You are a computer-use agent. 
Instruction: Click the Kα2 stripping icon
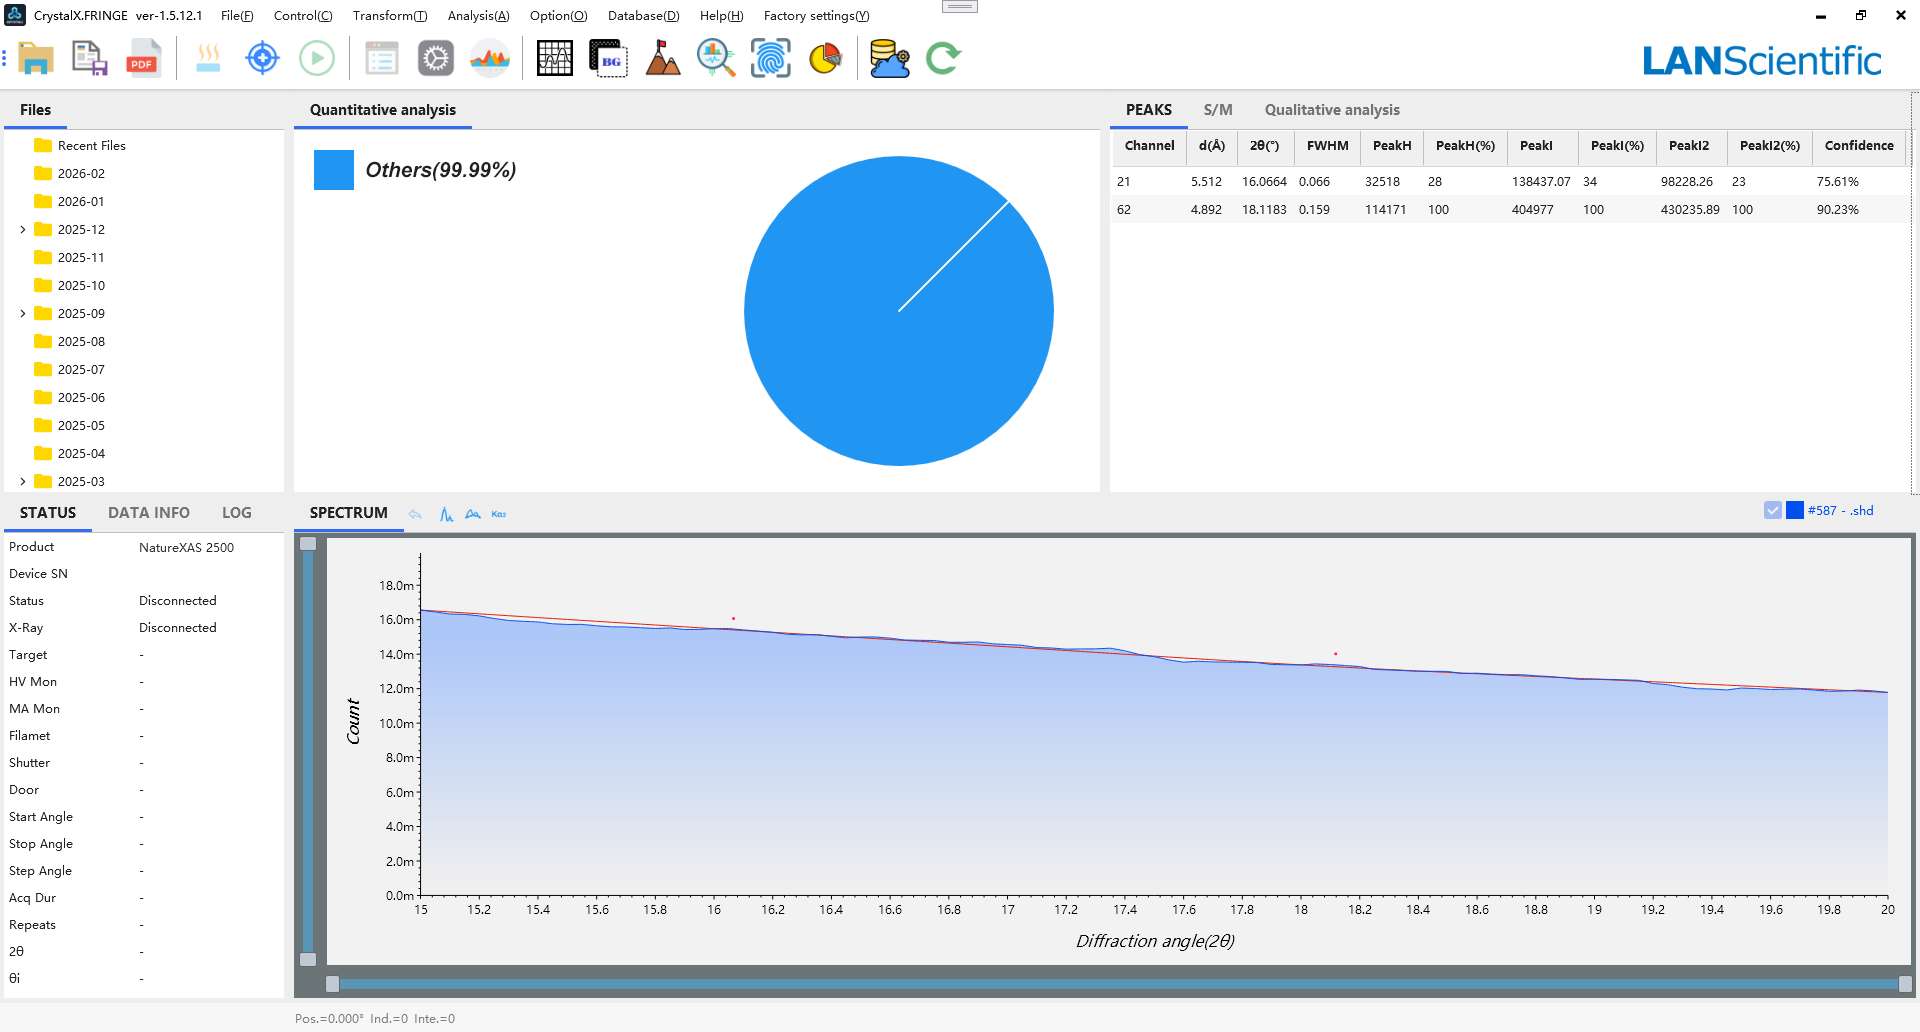point(499,514)
